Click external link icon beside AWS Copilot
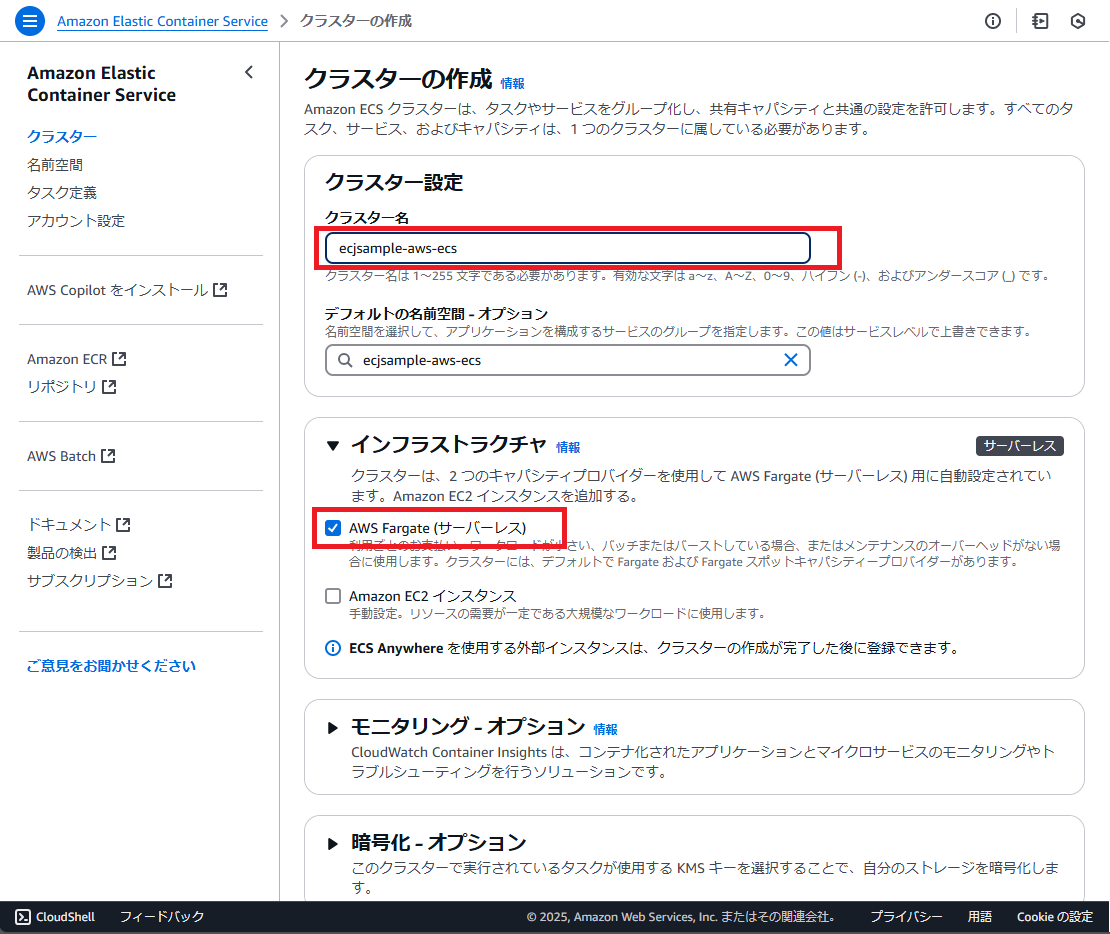The width and height of the screenshot is (1110, 934). point(220,290)
